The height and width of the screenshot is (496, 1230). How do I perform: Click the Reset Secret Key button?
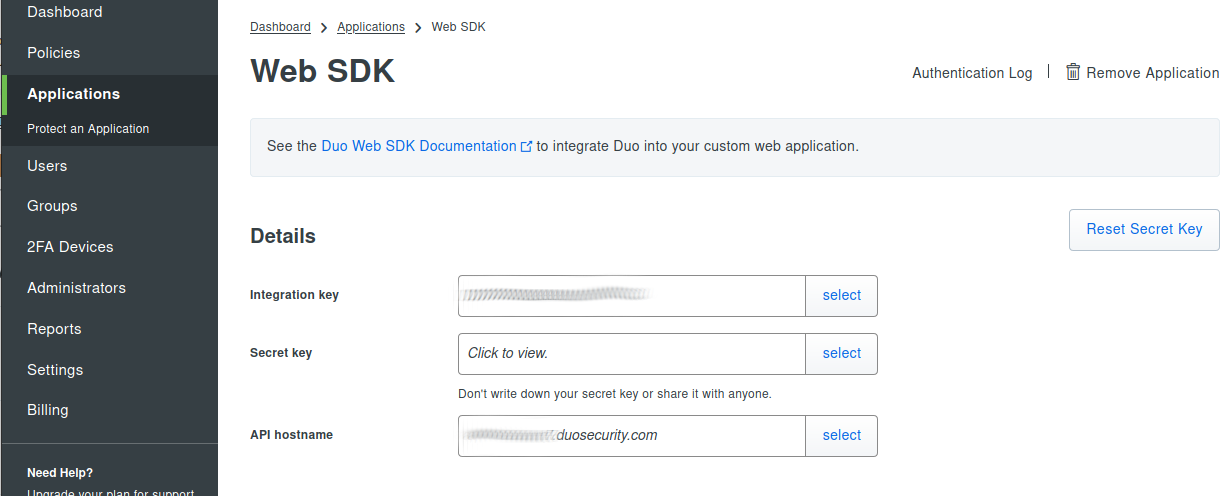(1144, 230)
